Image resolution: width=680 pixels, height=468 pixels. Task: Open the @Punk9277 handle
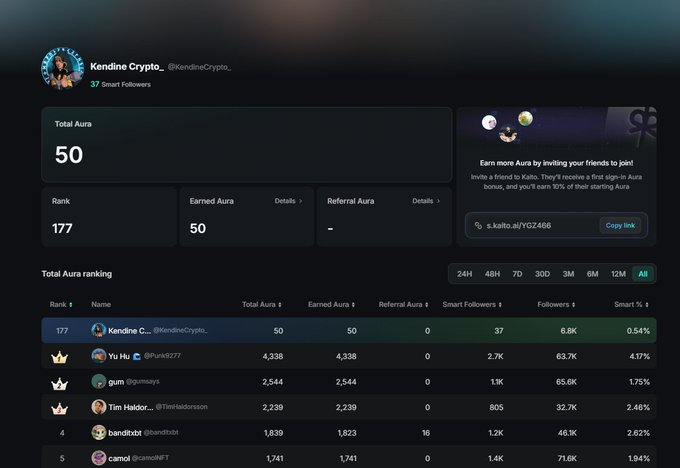(x=162, y=356)
